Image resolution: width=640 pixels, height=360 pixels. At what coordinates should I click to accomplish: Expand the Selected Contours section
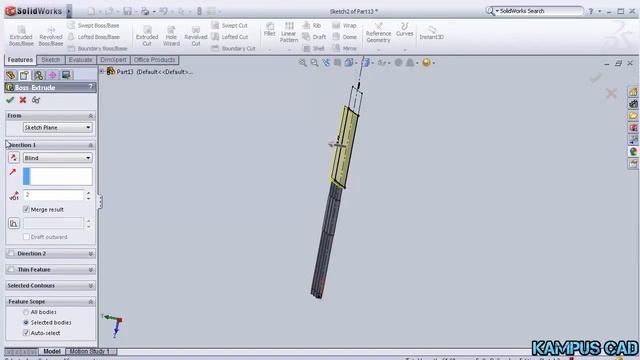pos(91,286)
